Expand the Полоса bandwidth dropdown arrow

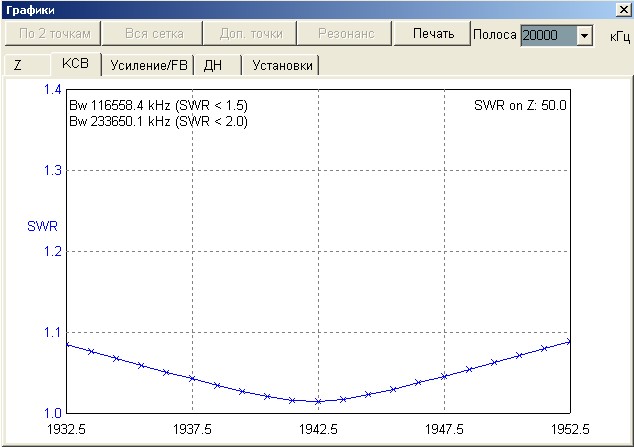[585, 36]
